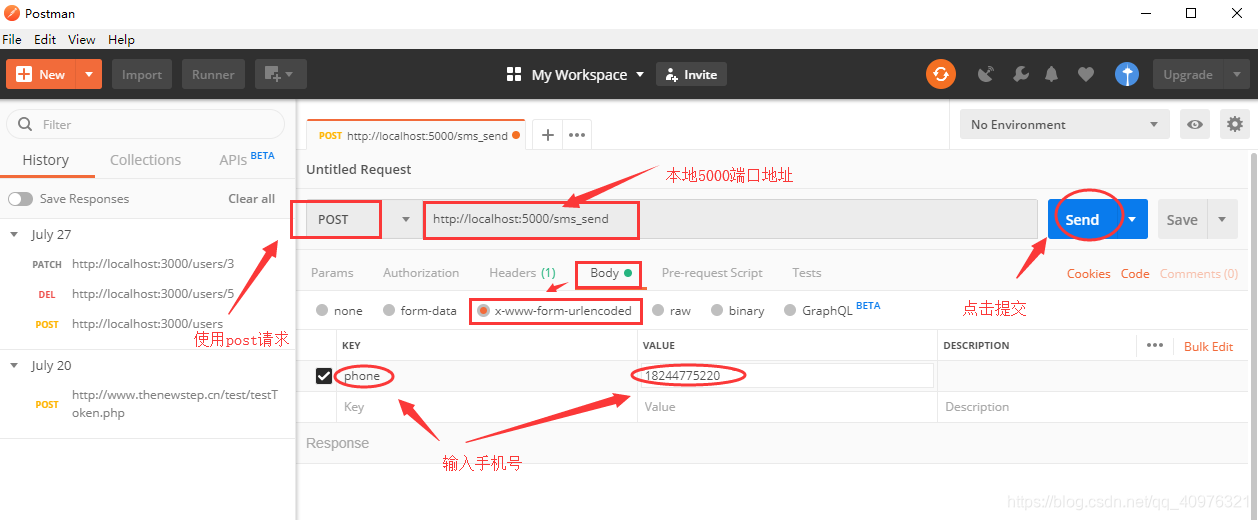This screenshot has width=1258, height=520.
Task: Select the sms_send request tab
Action: tap(414, 135)
